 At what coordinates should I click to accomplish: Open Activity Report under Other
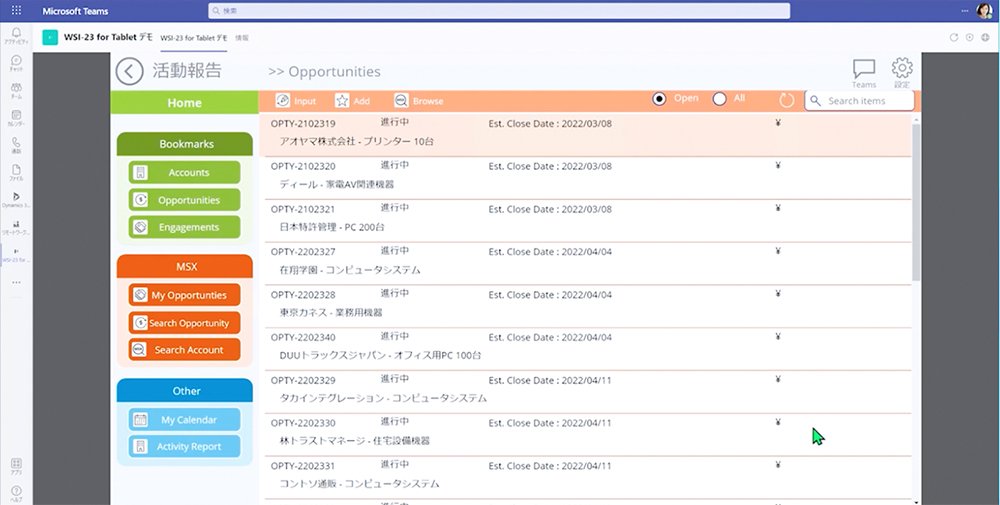[x=184, y=446]
